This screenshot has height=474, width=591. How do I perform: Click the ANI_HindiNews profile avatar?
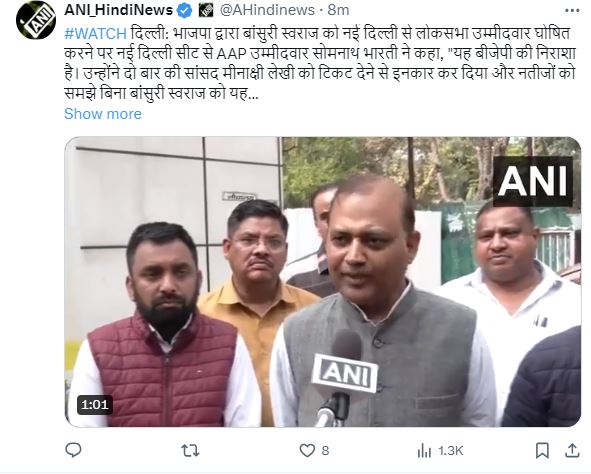pos(36,19)
